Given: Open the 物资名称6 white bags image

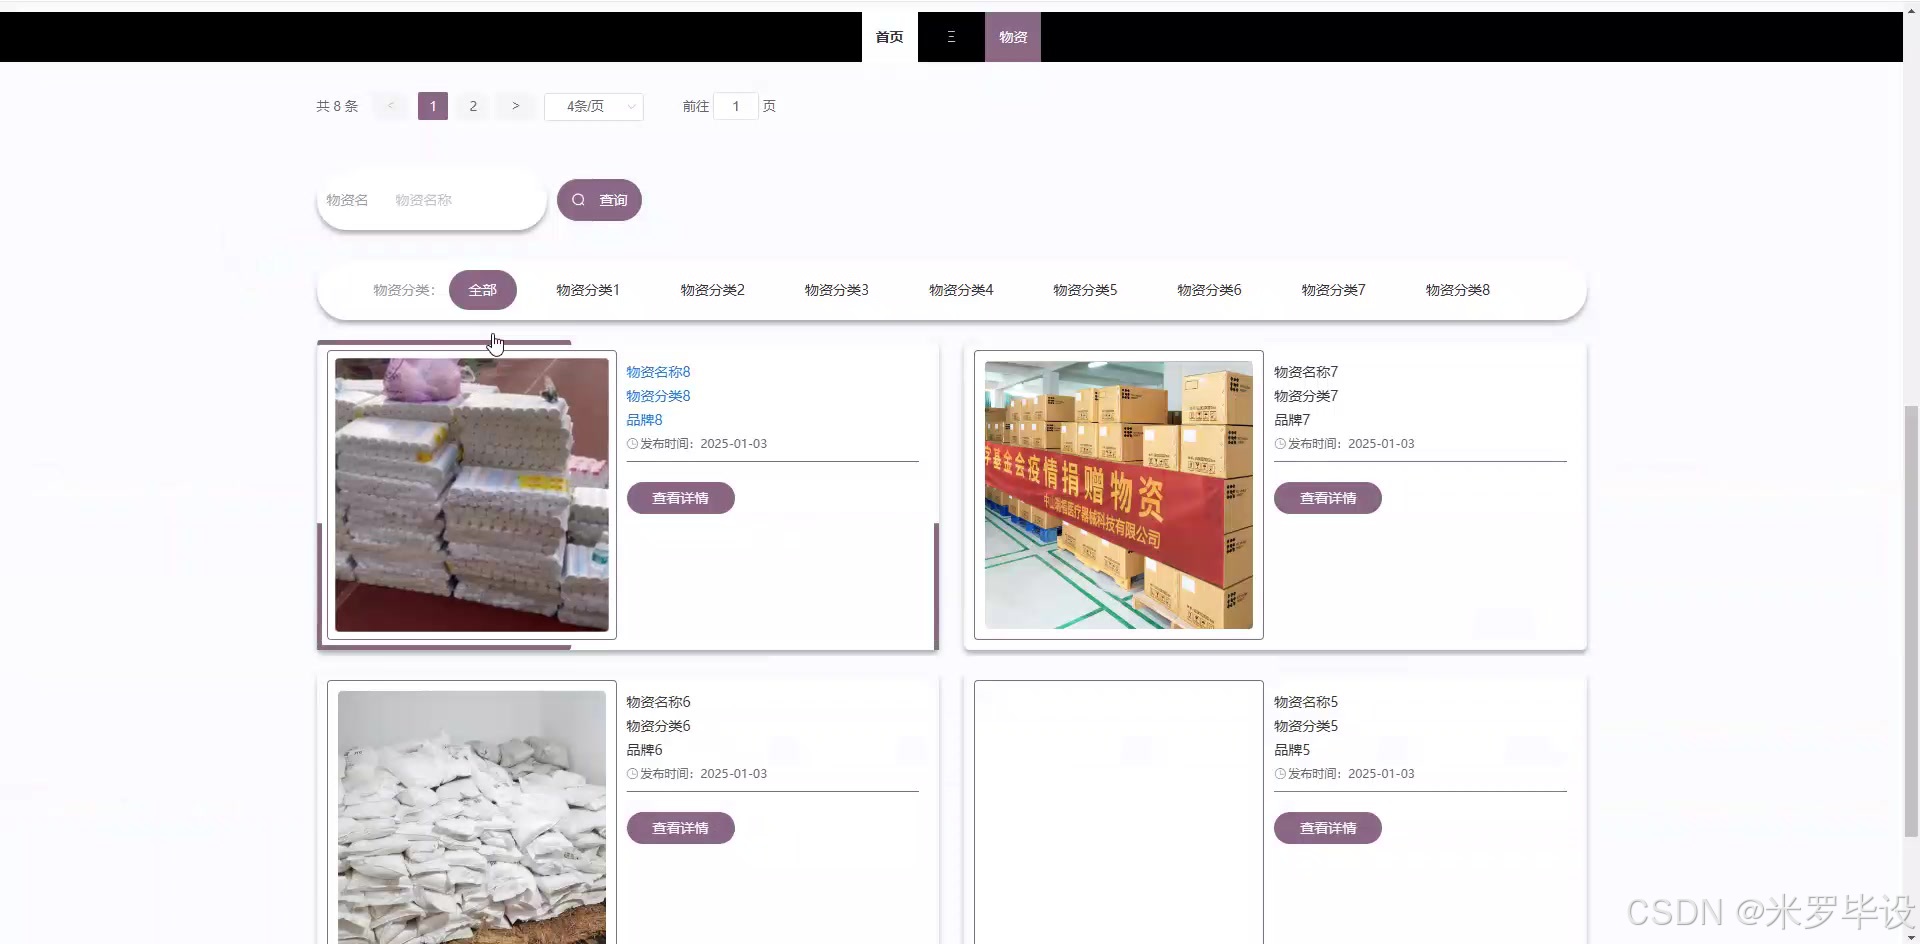Looking at the screenshot, I should (x=472, y=817).
